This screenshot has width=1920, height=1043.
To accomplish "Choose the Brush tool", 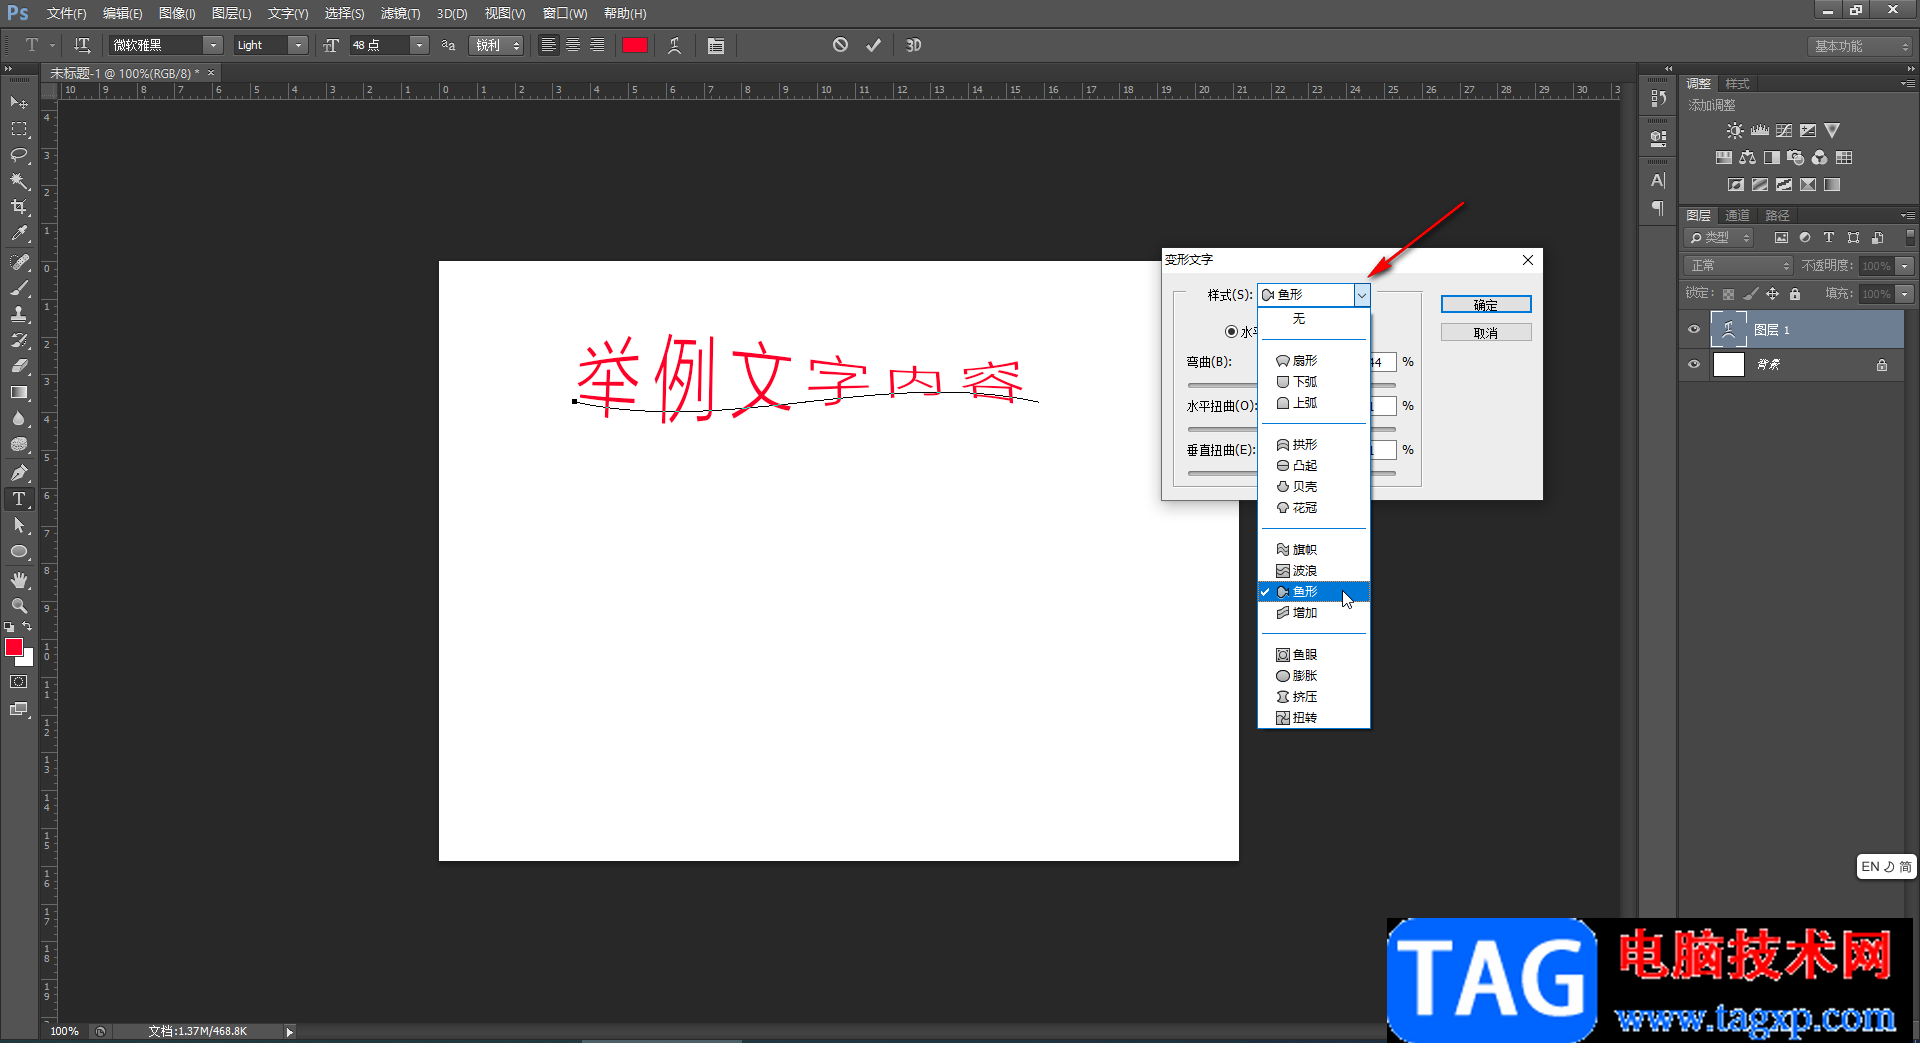I will pos(19,288).
